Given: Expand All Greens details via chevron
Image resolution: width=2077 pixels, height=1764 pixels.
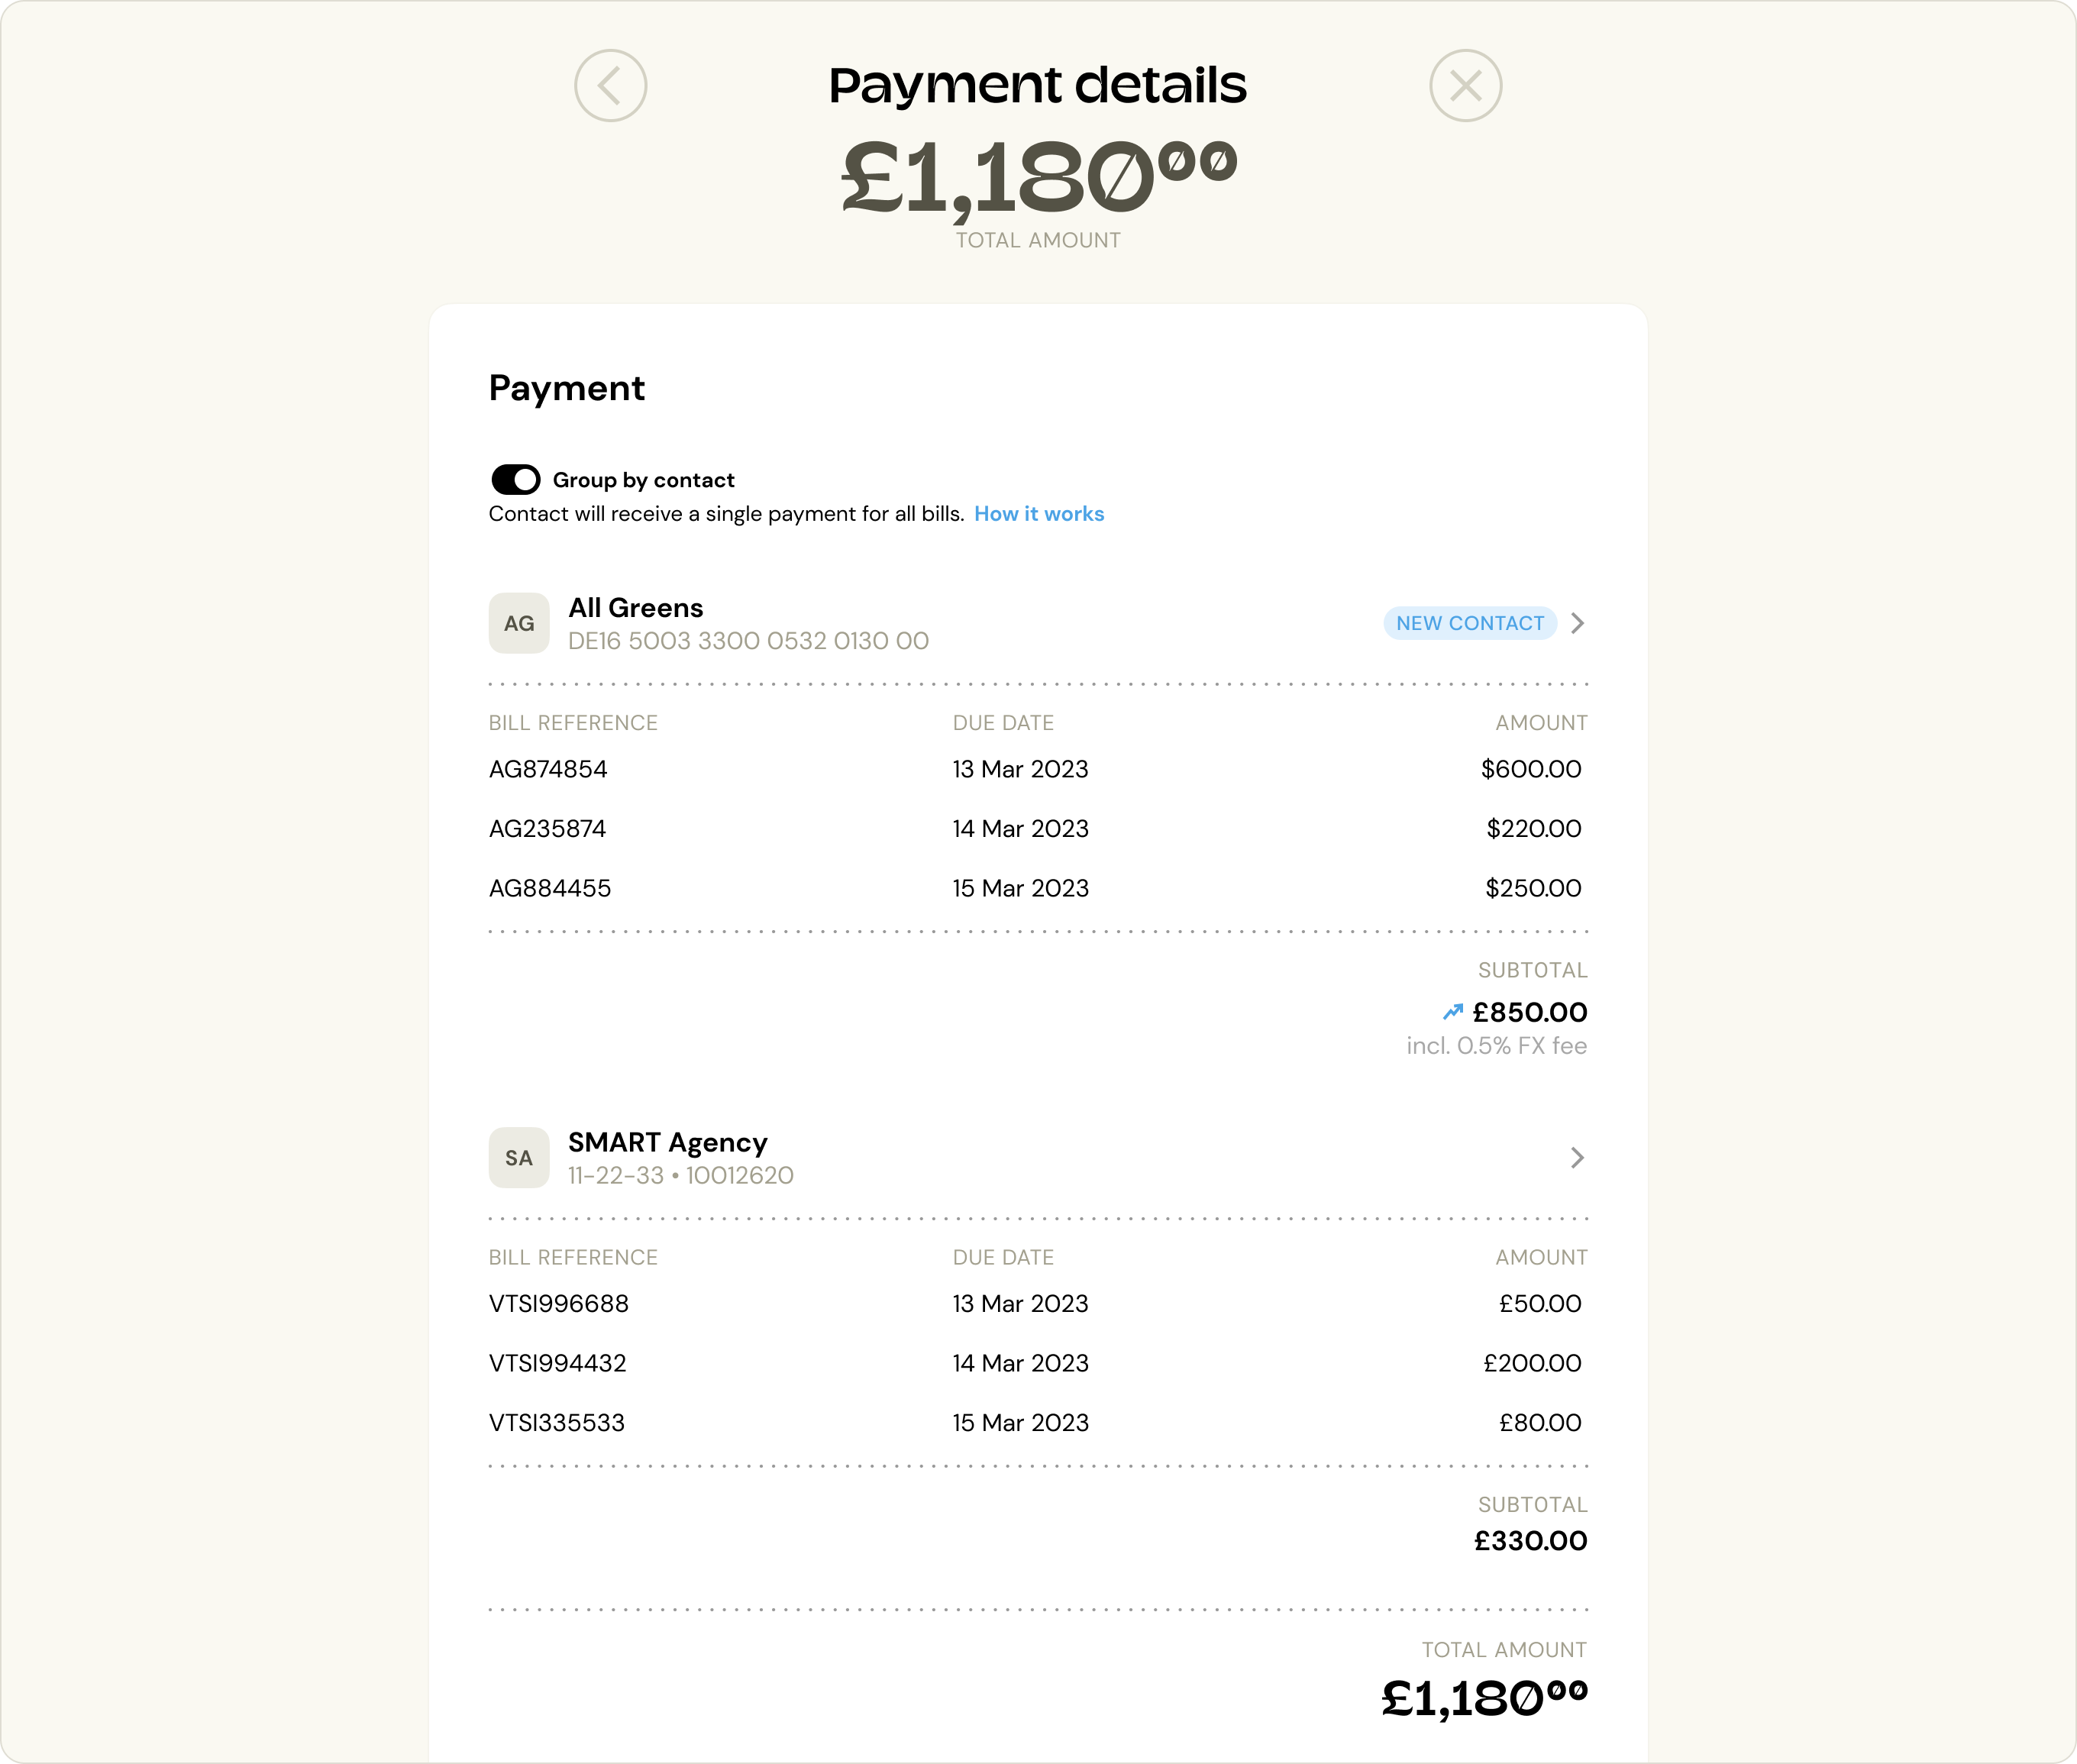Looking at the screenshot, I should click(1578, 623).
